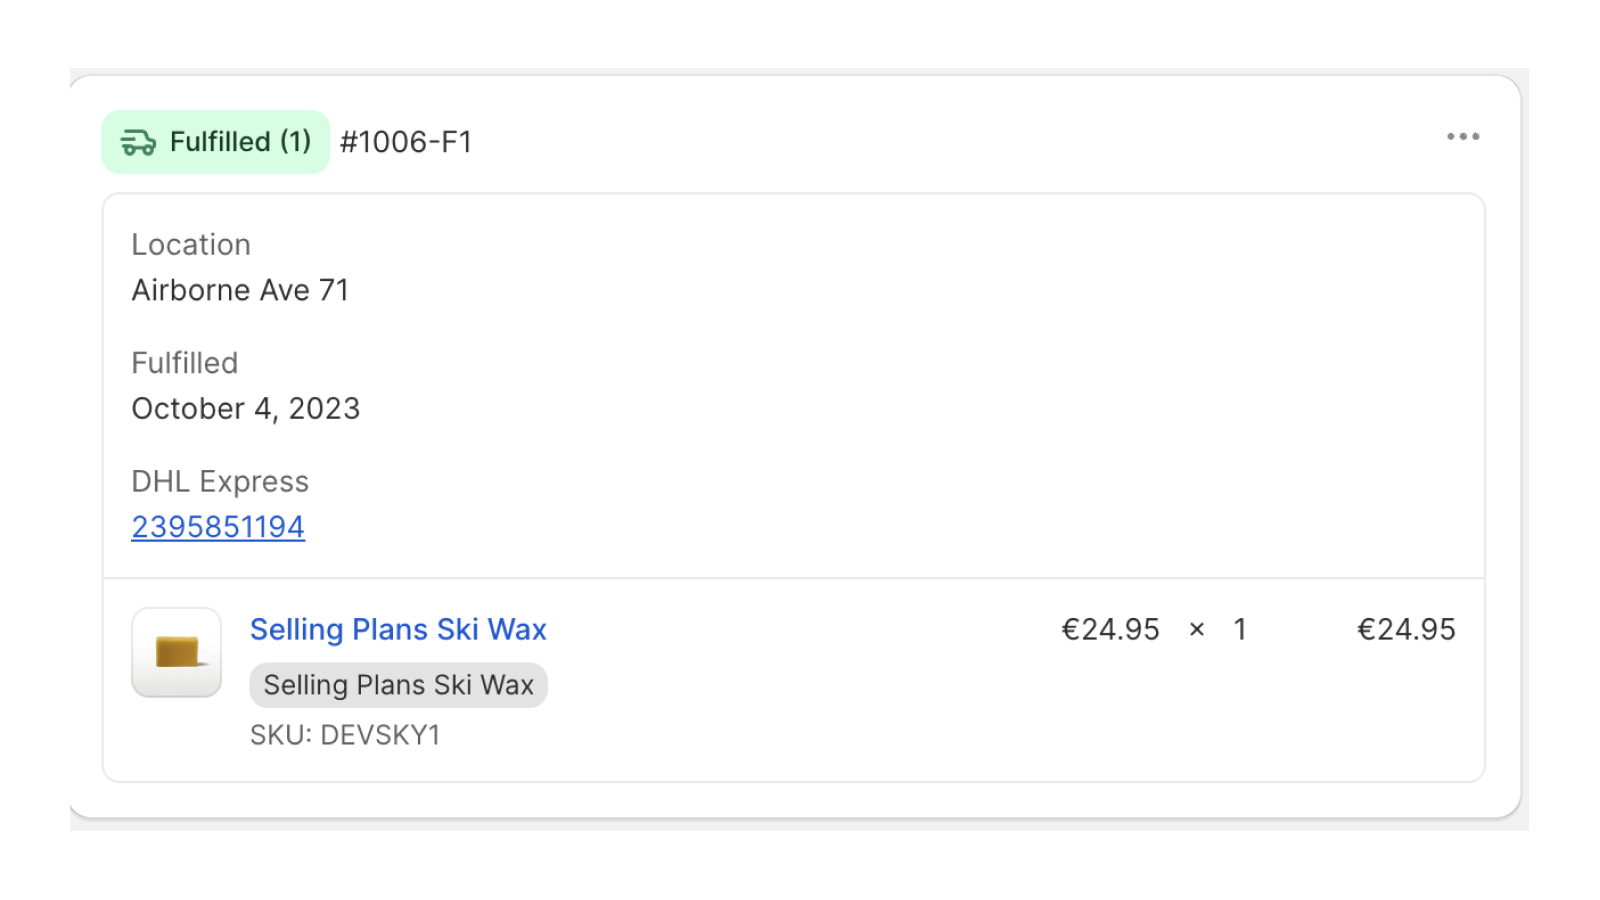Click the yellow wax block in the thumbnail

[177, 652]
